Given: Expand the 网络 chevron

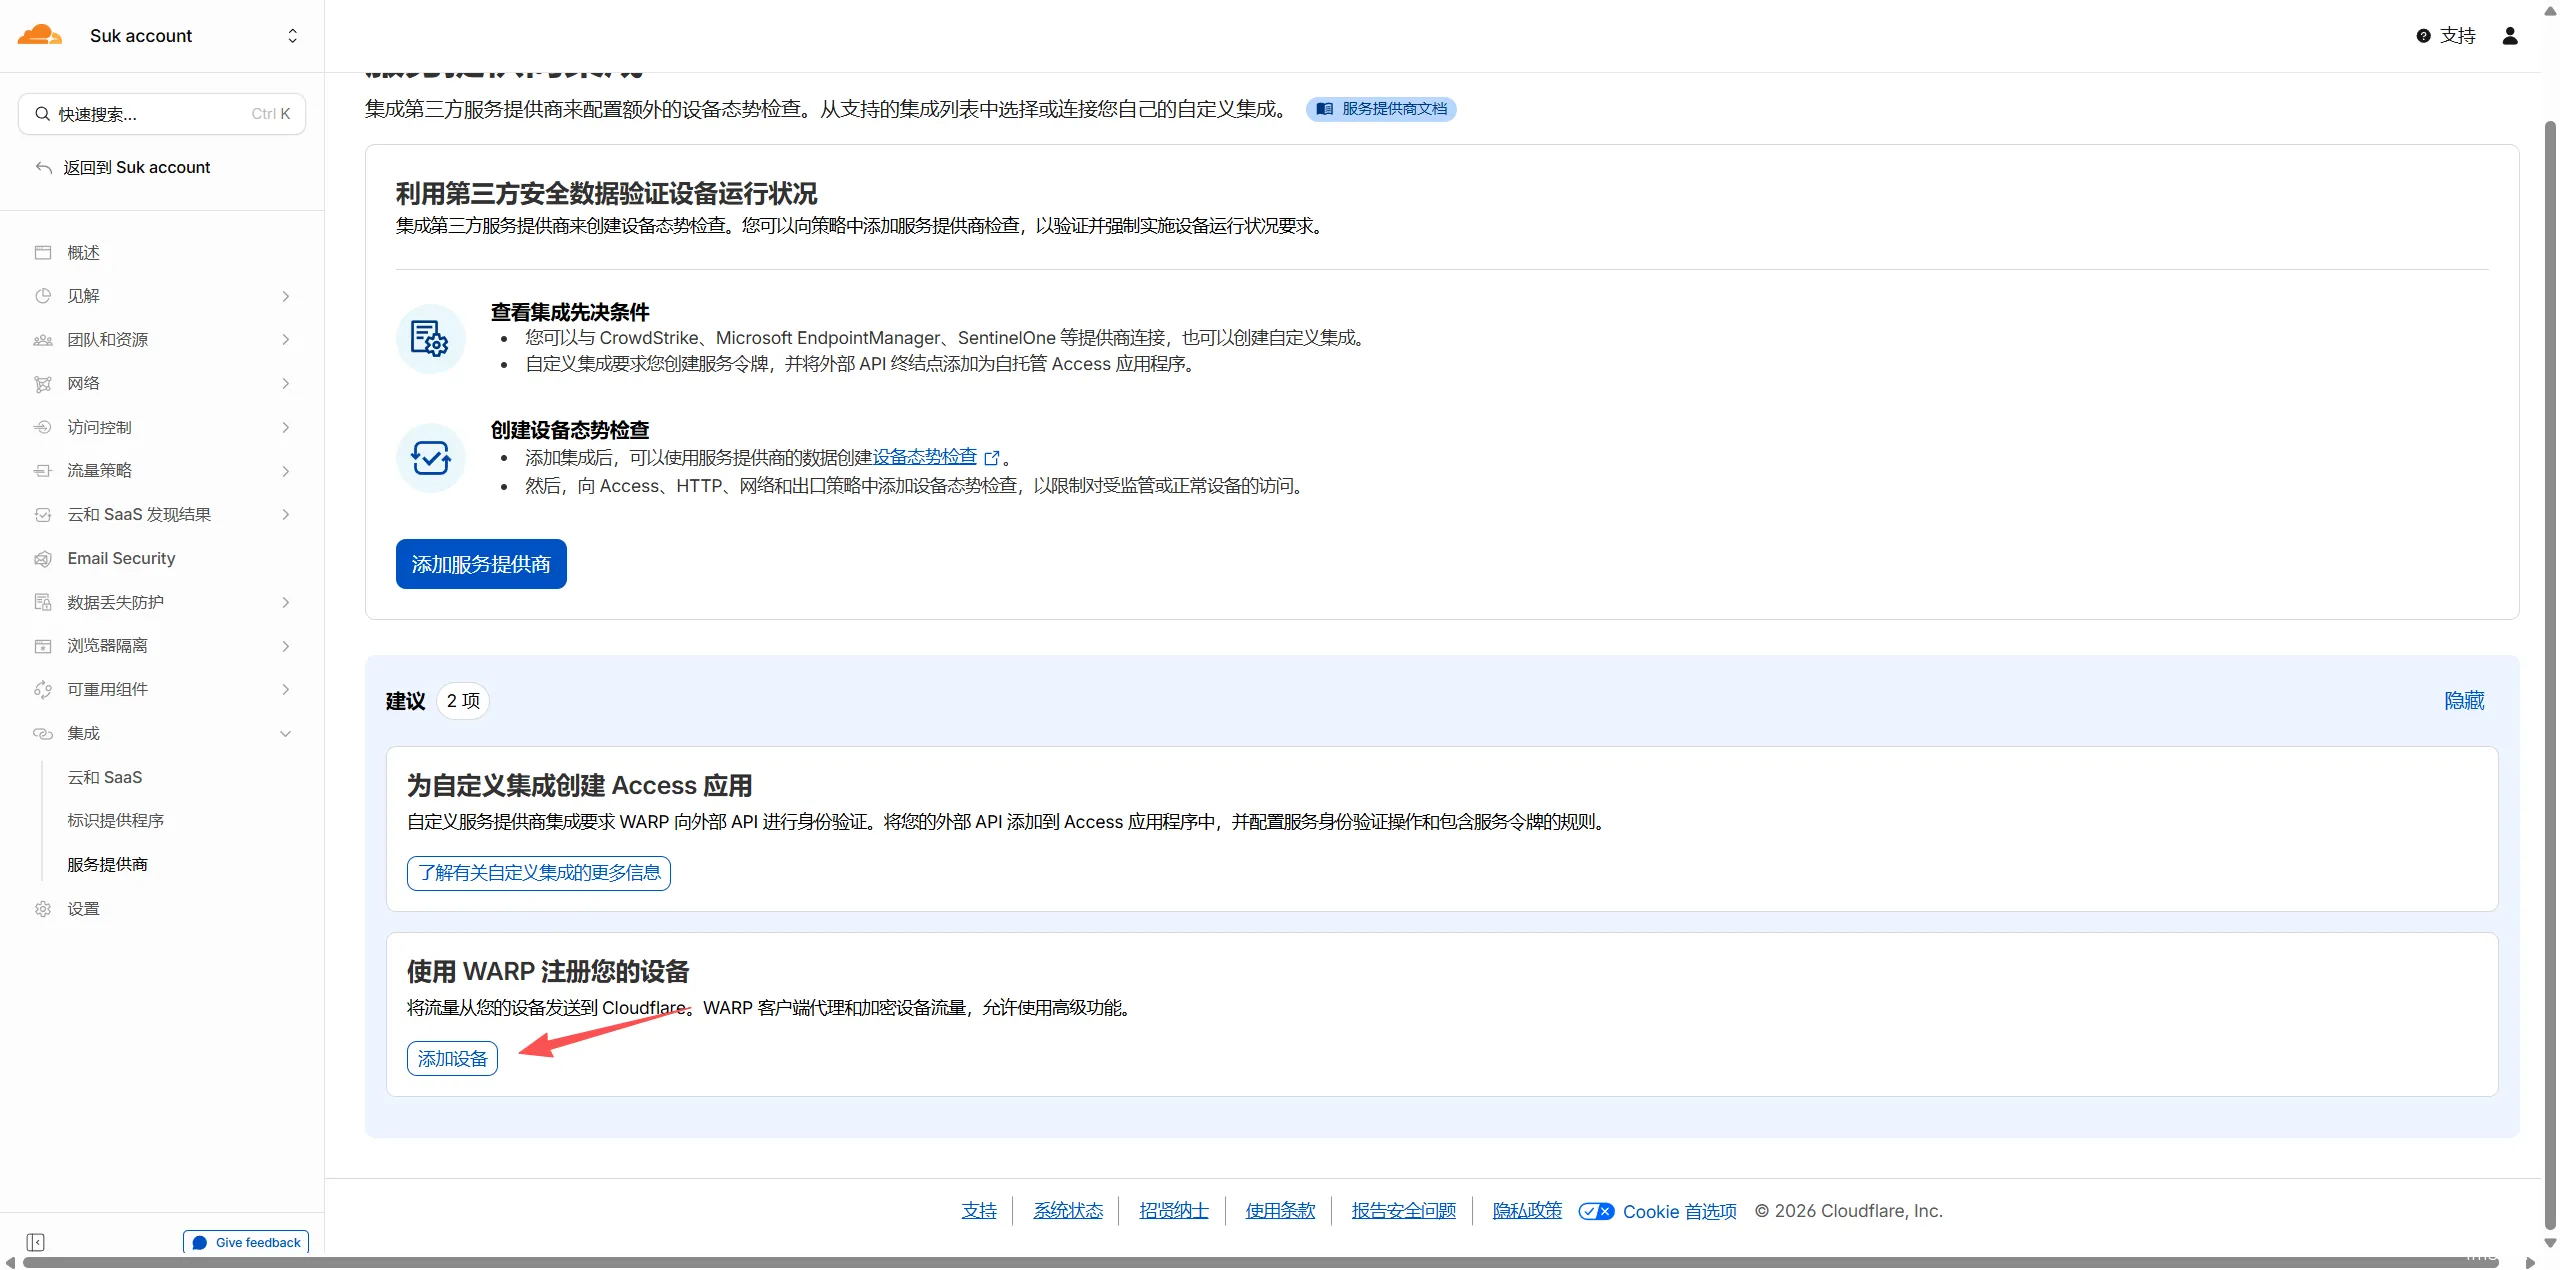Looking at the screenshot, I should point(286,384).
